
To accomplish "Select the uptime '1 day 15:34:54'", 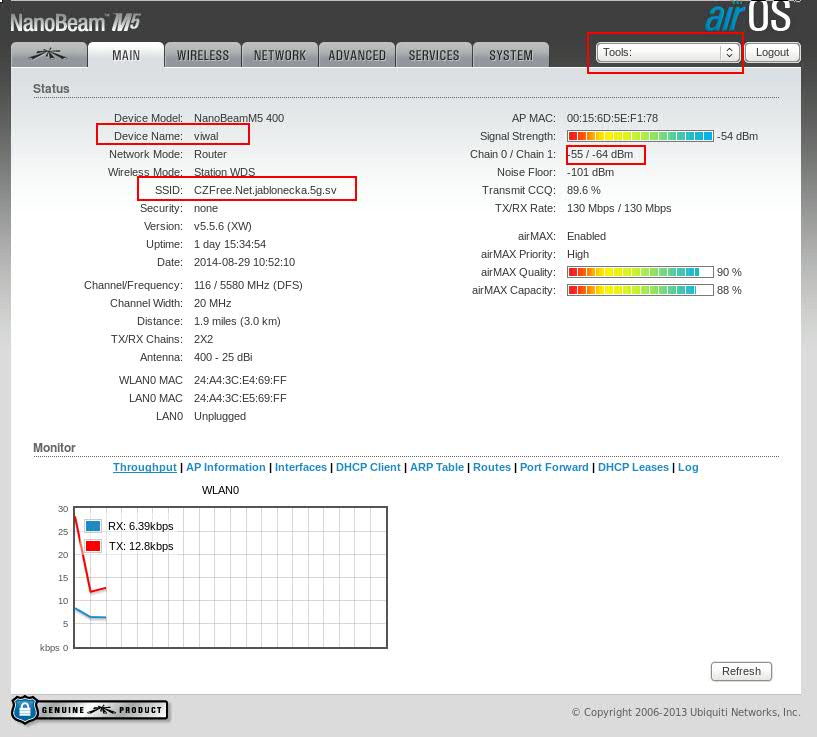I will 230,244.
